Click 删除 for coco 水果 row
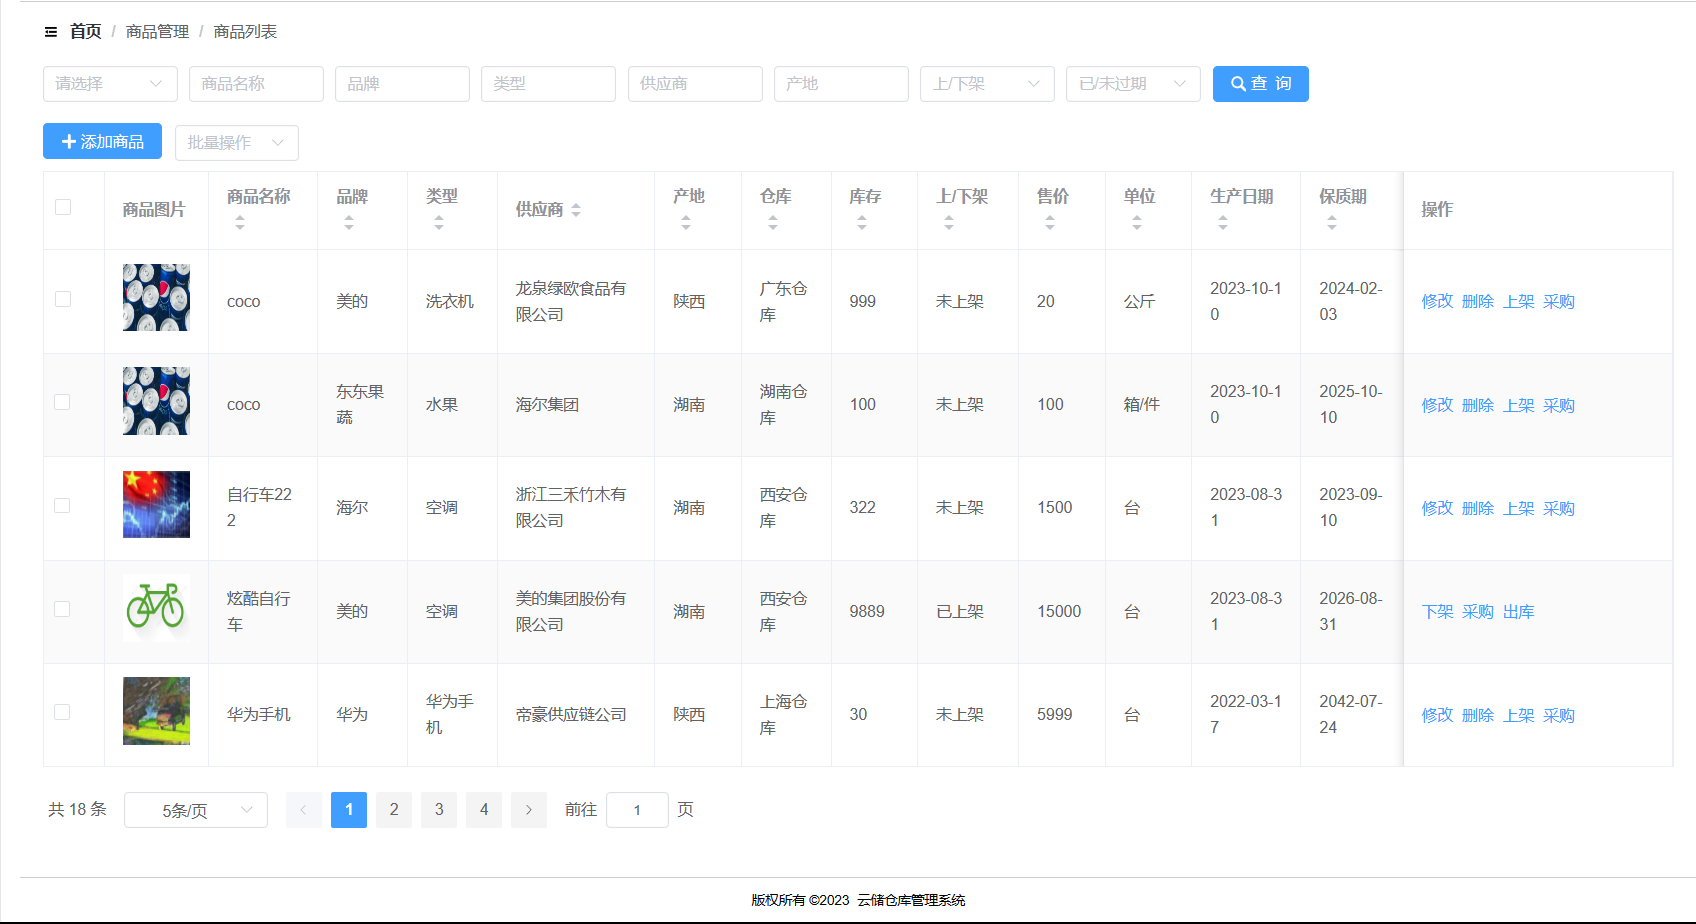This screenshot has width=1696, height=924. coord(1477,405)
